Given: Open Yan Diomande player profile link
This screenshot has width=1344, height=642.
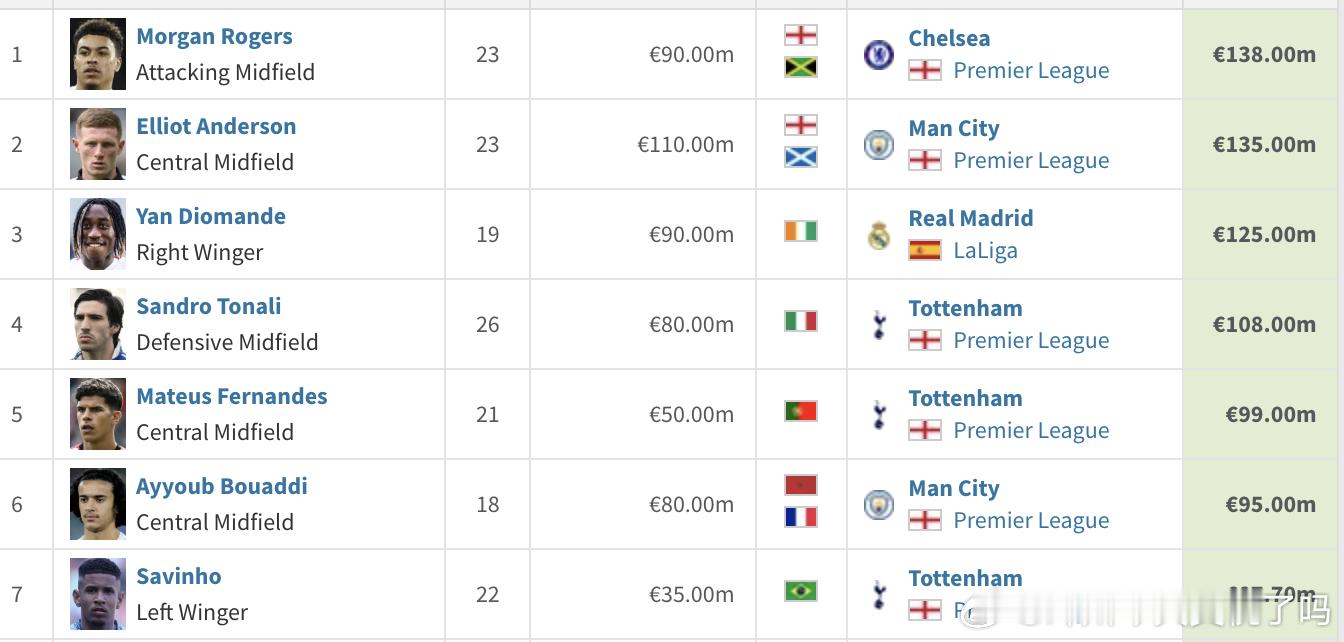Looking at the screenshot, I should 211,217.
